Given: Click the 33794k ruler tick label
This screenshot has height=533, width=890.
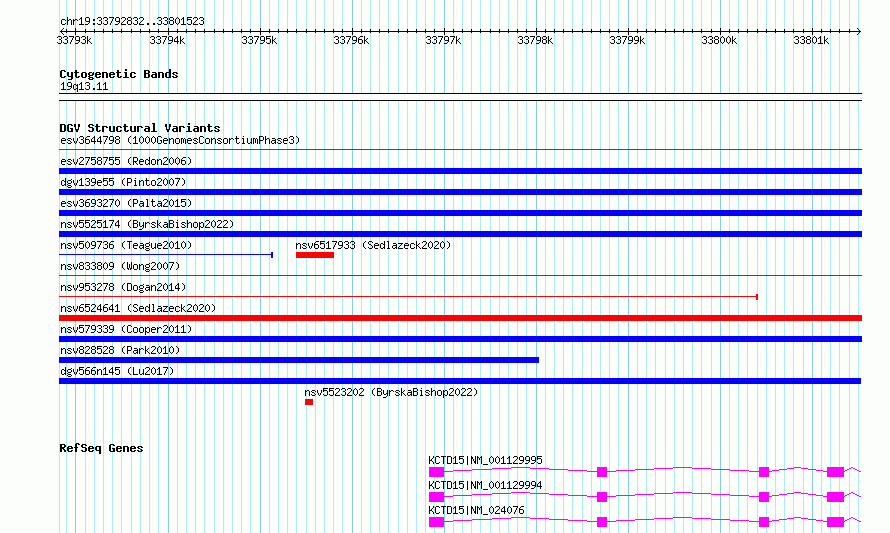Looking at the screenshot, I should [x=167, y=40].
